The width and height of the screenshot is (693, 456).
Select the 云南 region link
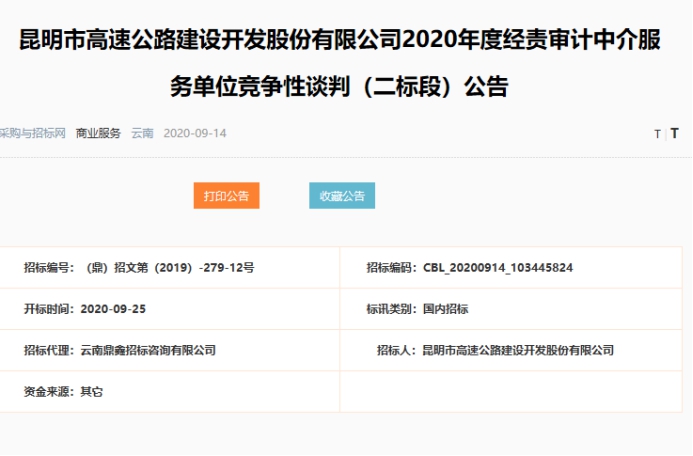click(x=142, y=133)
